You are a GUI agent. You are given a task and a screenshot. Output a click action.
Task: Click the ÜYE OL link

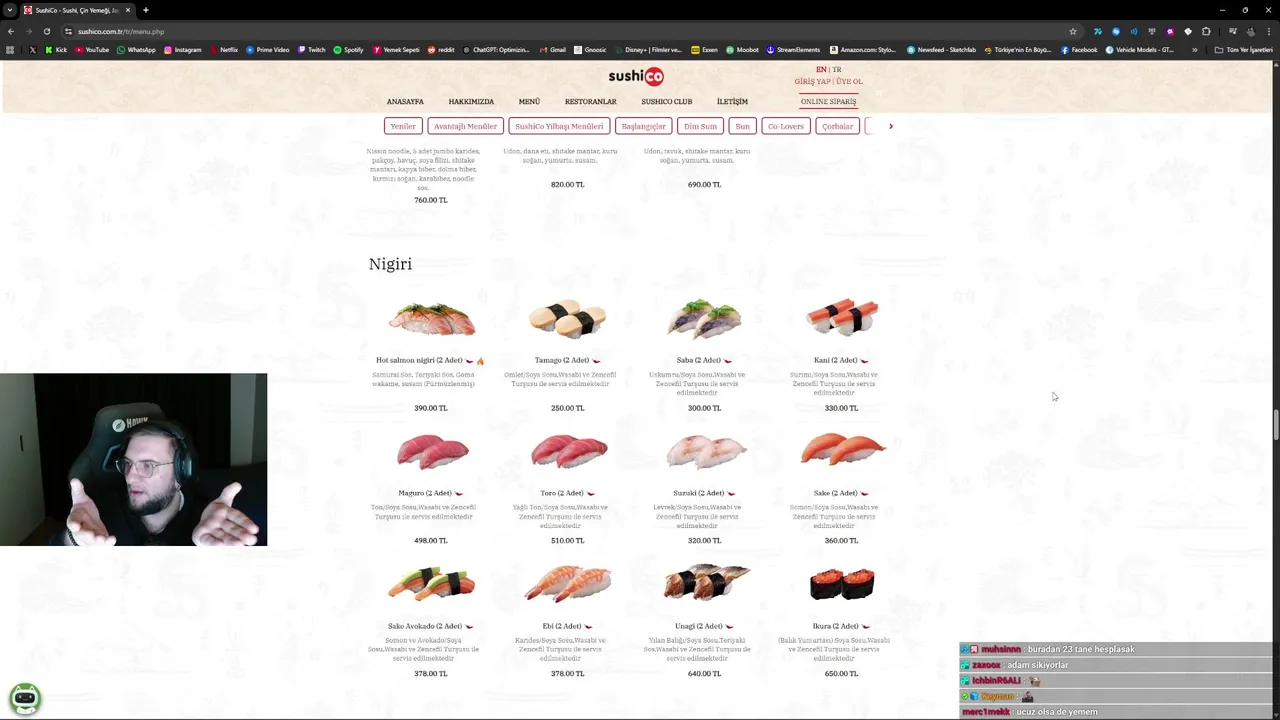pos(849,81)
